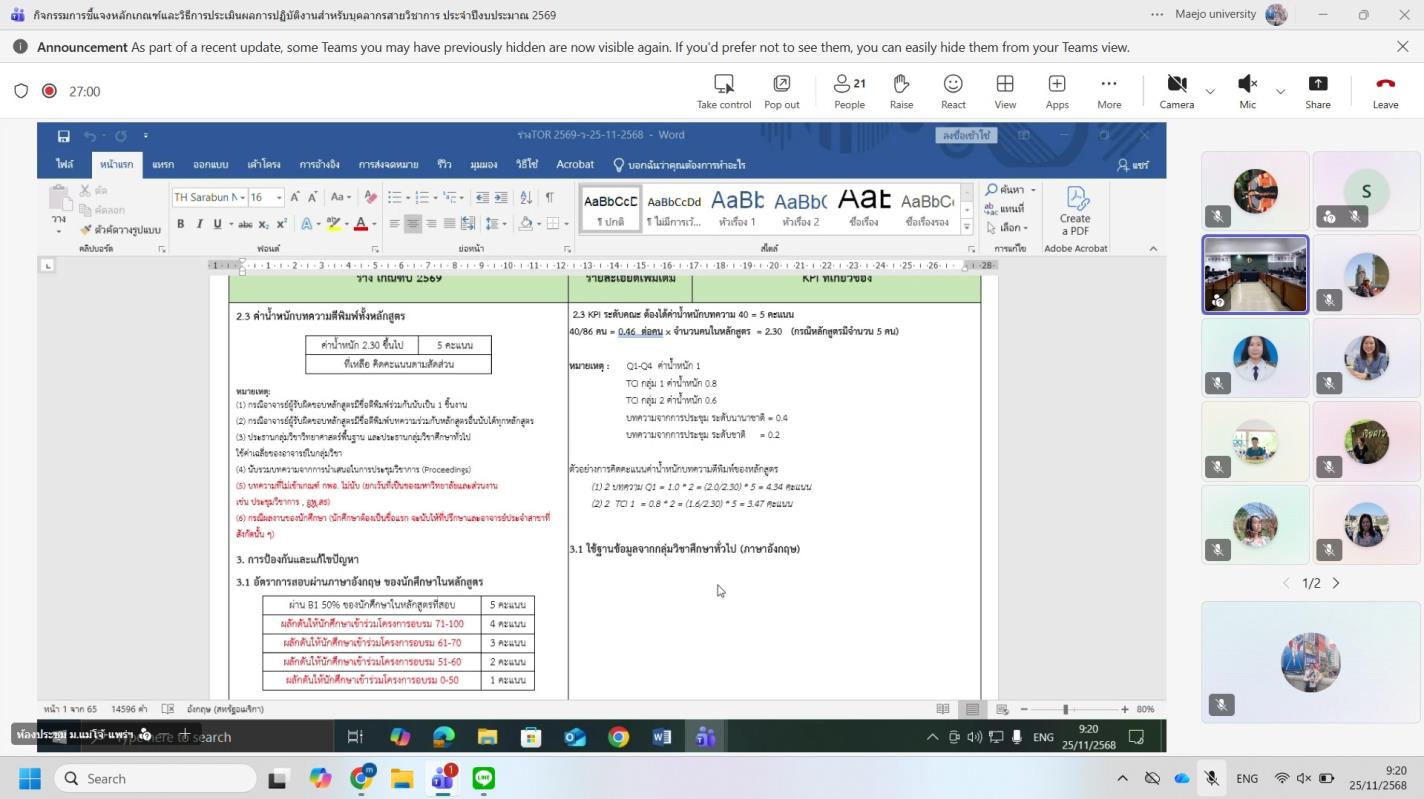Viewport: 1424px width, 799px height.
Task: Click the Windows taskbar Search box
Action: tap(155, 778)
